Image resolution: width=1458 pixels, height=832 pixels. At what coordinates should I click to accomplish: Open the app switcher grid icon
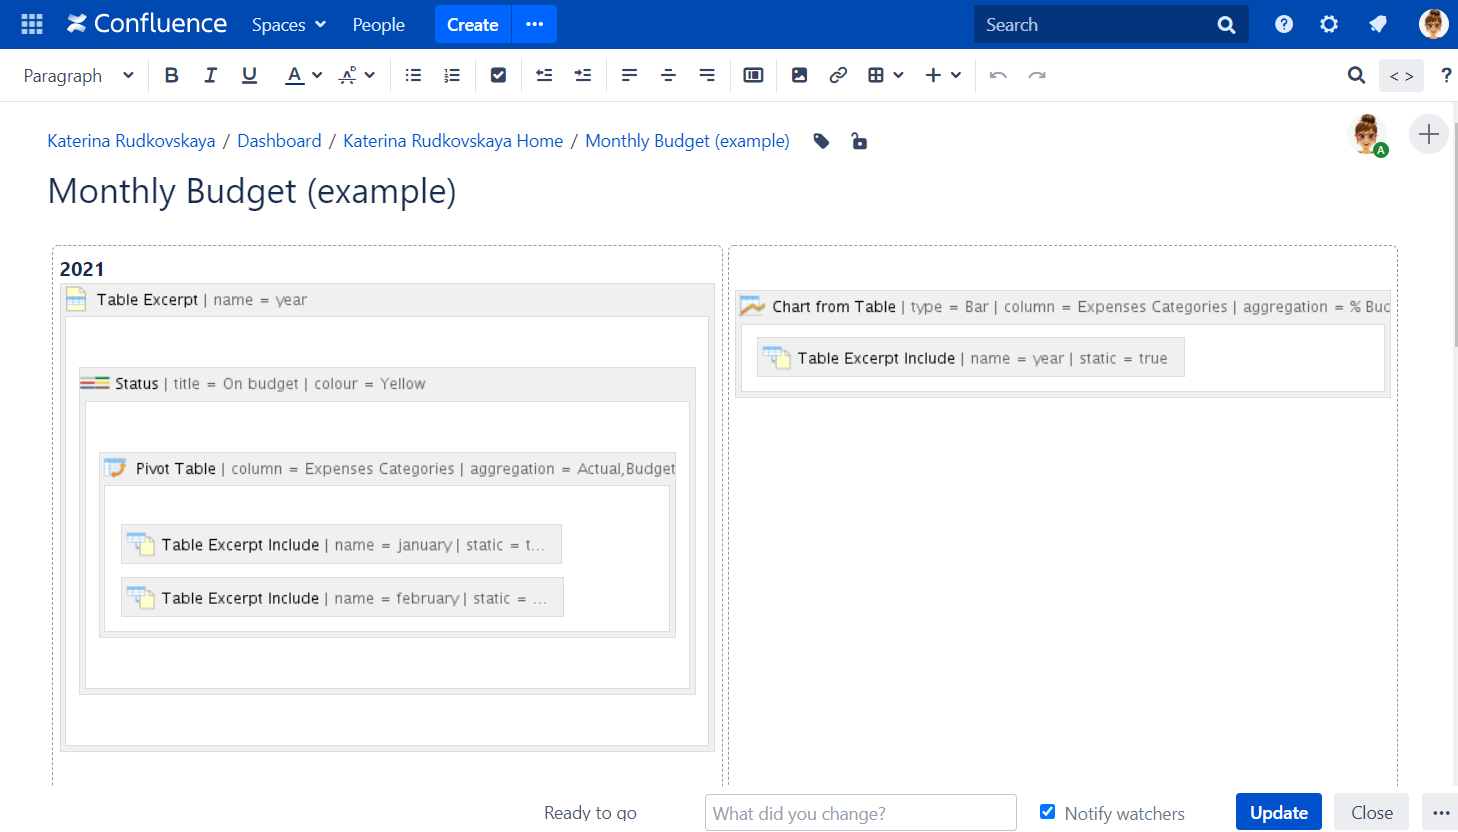[32, 24]
